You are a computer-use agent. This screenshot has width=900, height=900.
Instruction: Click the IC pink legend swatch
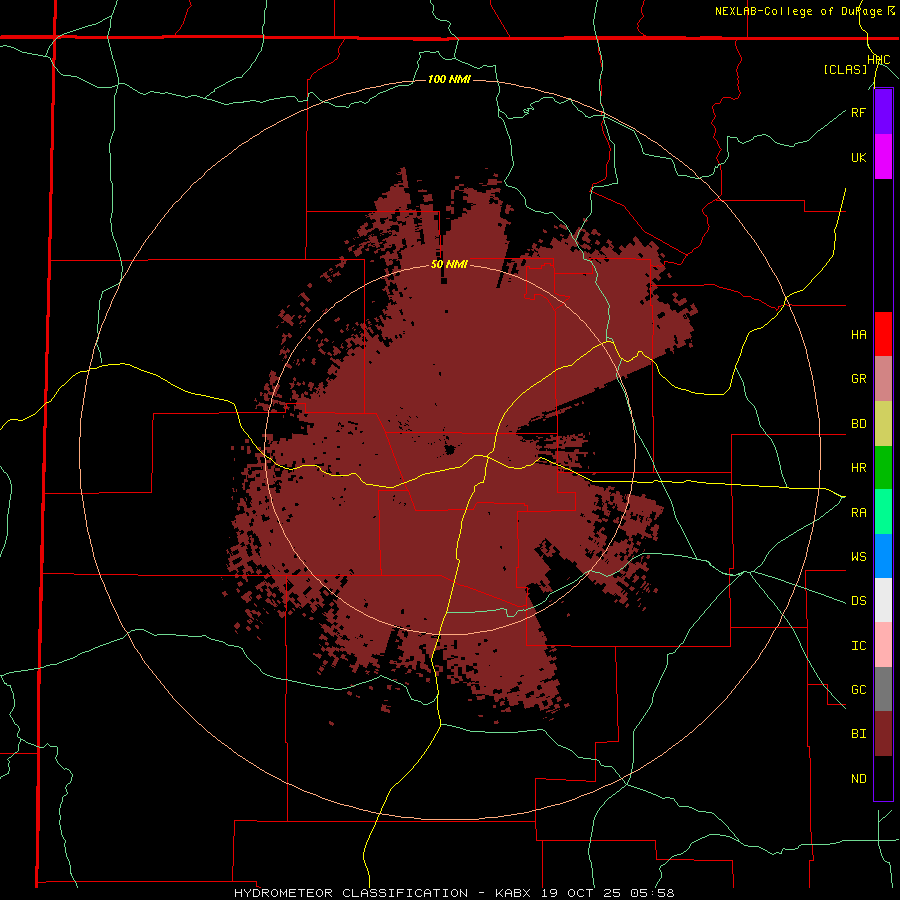(883, 645)
